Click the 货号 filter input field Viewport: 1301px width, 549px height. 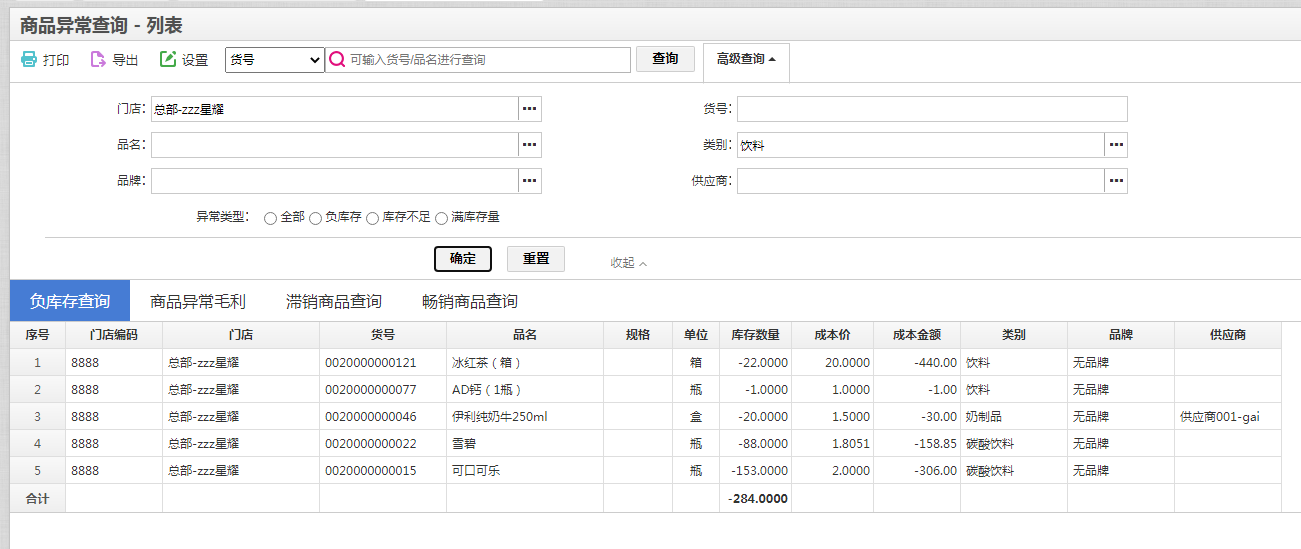click(932, 109)
